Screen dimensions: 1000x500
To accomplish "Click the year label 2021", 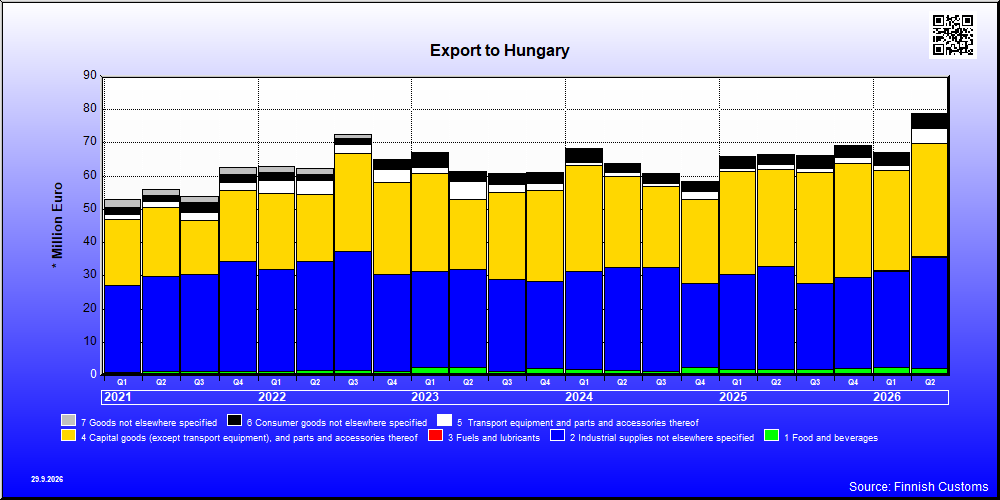I will click(x=117, y=397).
